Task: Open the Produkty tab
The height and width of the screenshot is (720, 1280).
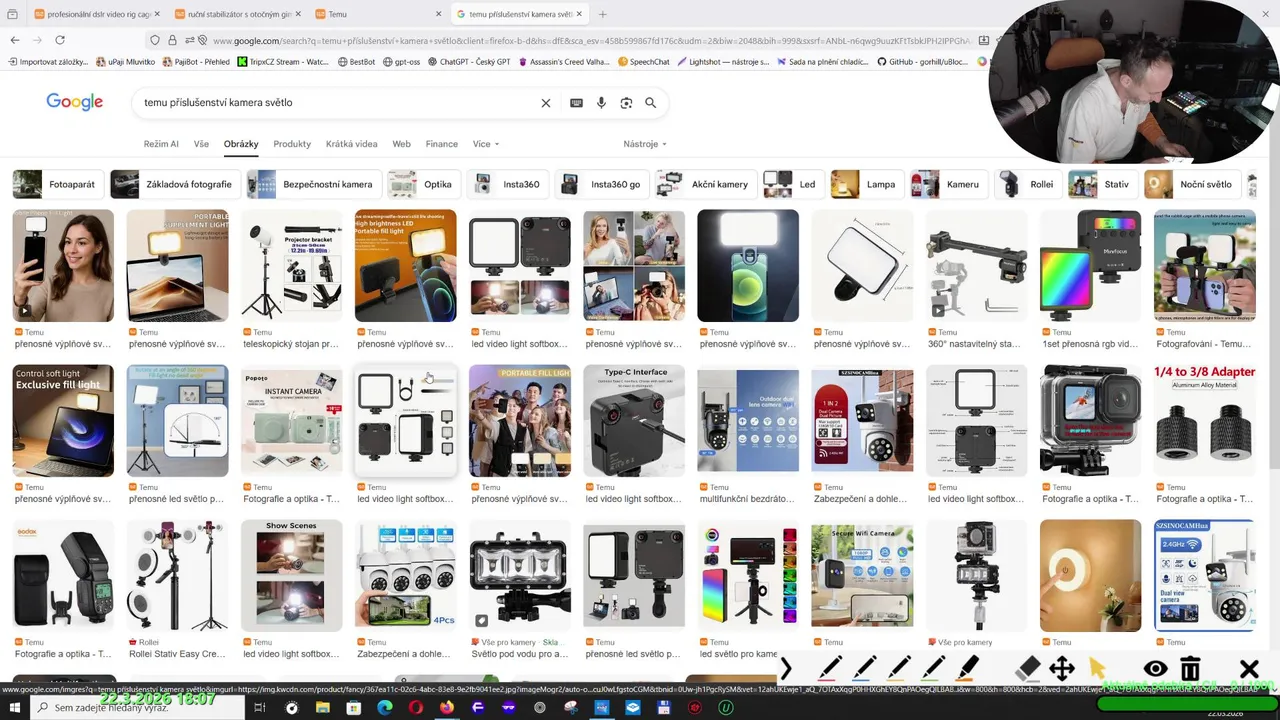Action: click(292, 144)
